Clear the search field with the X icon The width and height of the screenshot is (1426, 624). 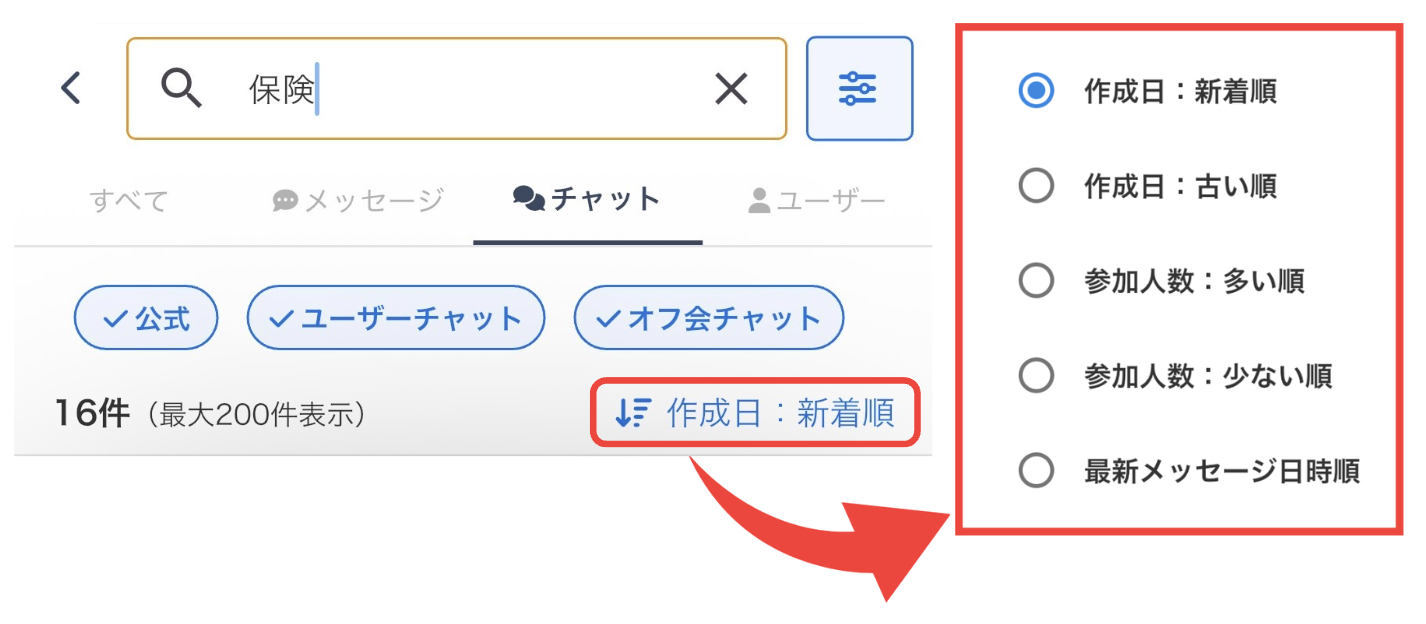(731, 88)
